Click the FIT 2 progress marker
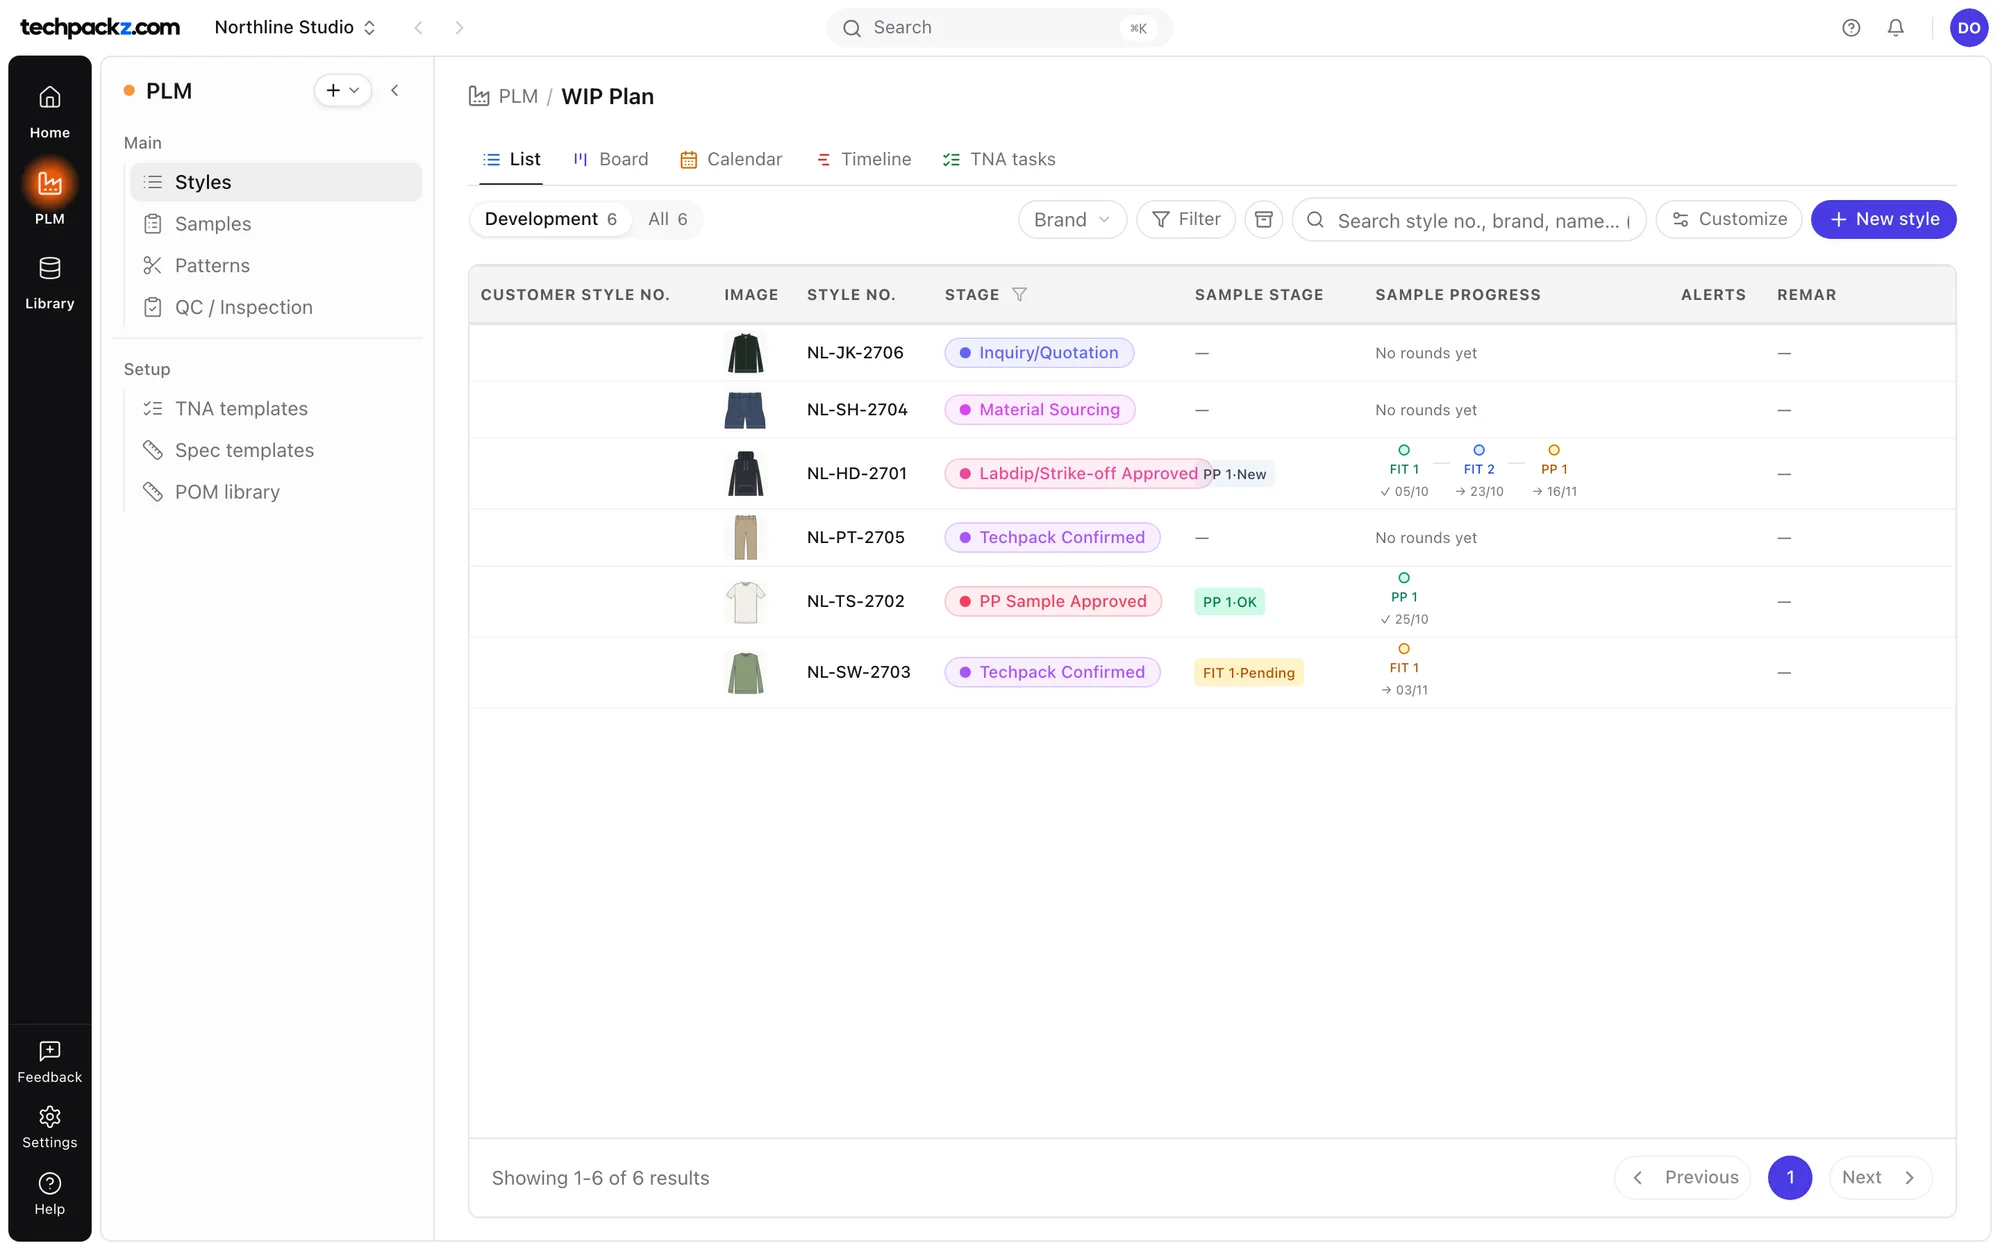The image size is (2000, 1250). tap(1479, 470)
